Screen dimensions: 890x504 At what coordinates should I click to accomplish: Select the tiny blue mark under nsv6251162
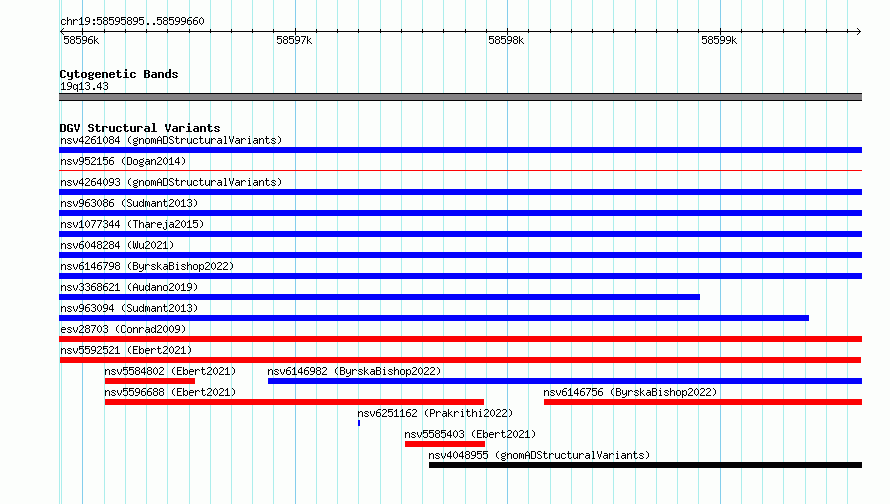pos(359,423)
